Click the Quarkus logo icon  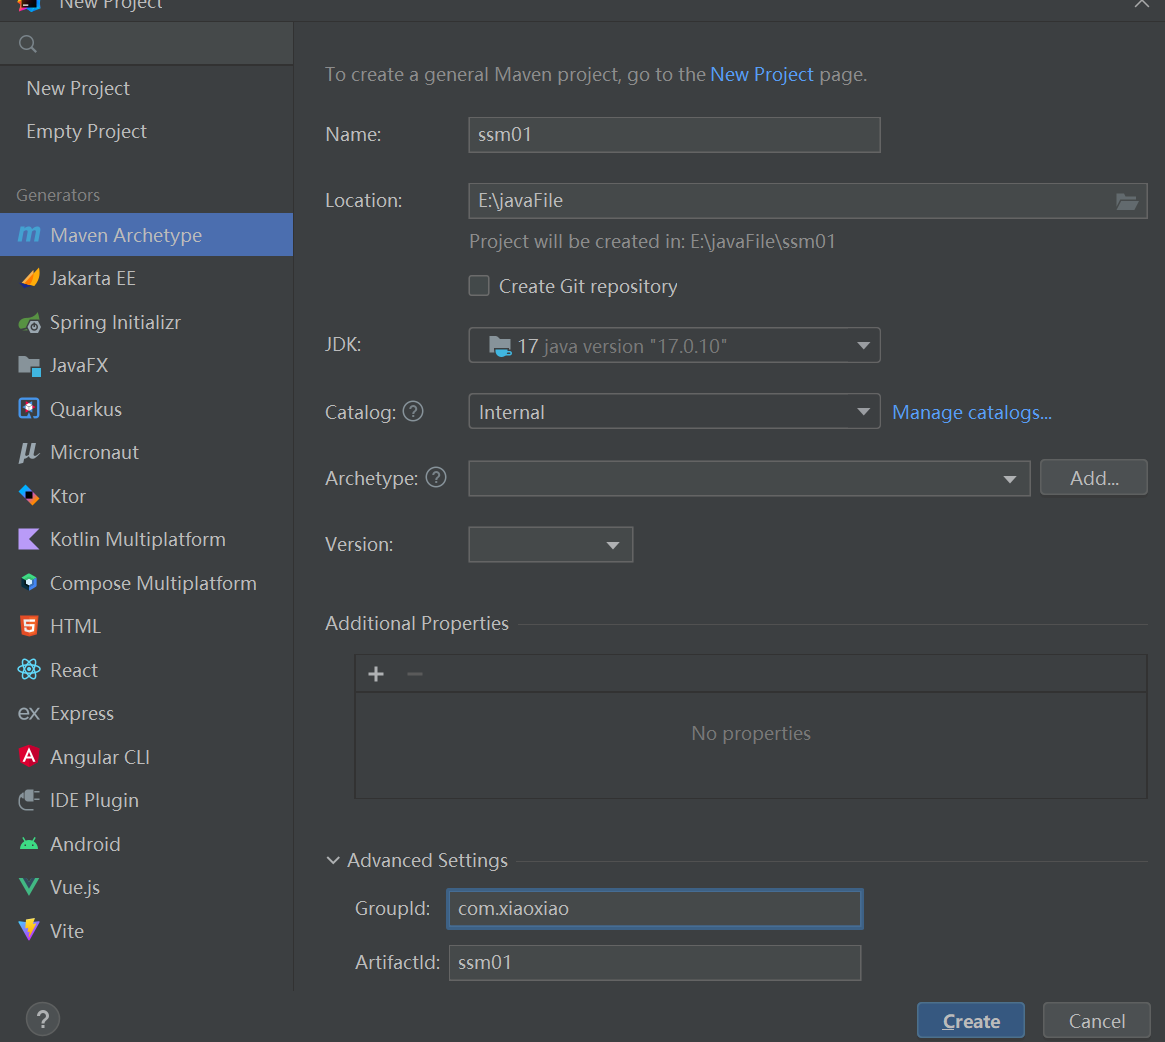29,409
